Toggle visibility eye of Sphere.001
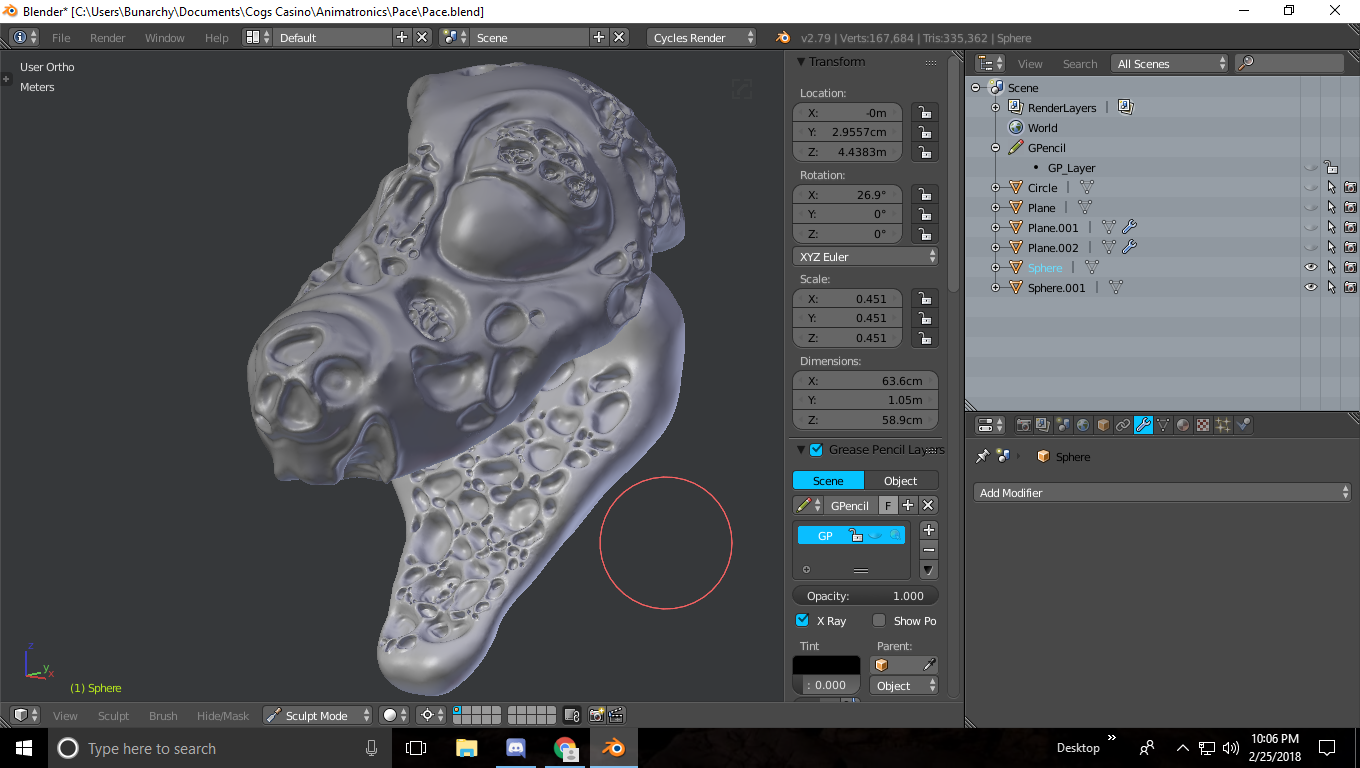Screen dimensions: 1360x768 (x=1311, y=287)
